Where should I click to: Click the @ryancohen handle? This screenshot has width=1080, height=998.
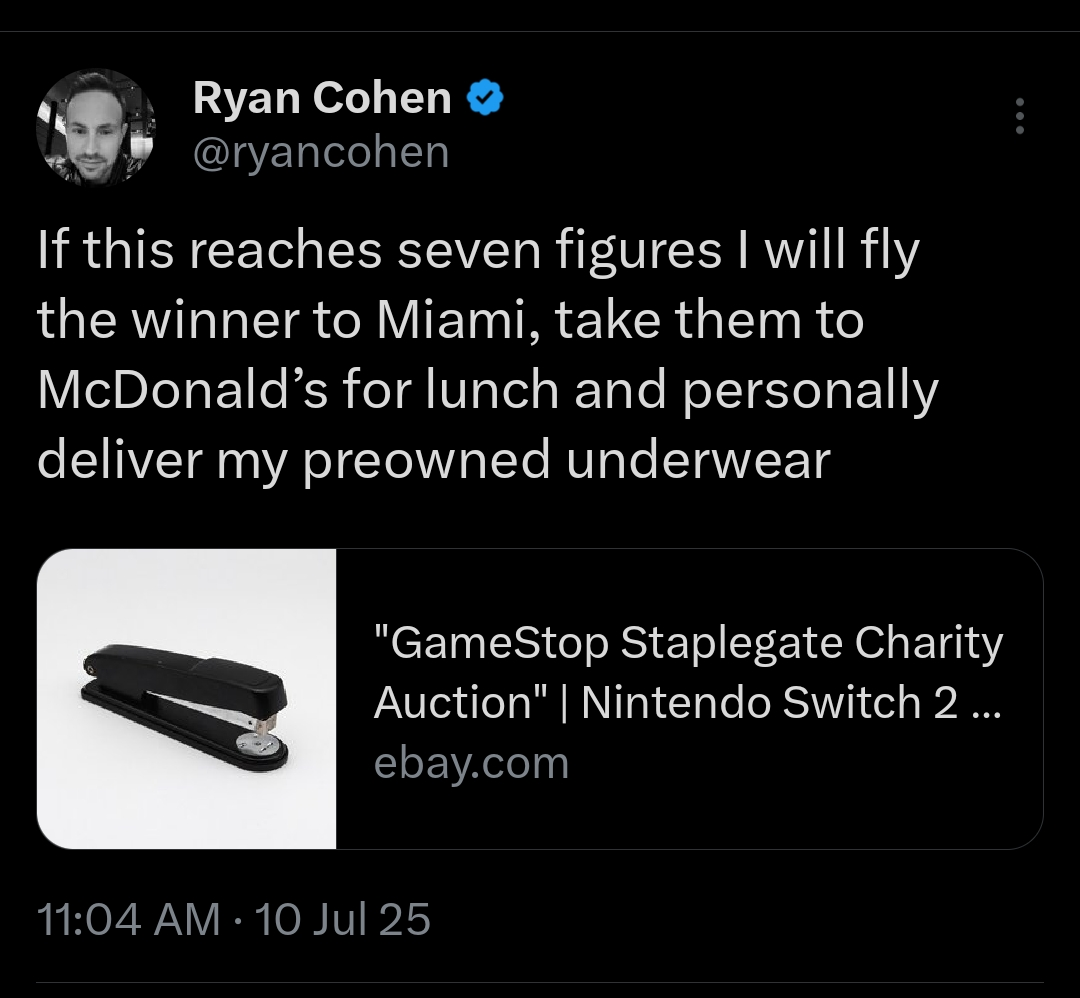[x=321, y=152]
